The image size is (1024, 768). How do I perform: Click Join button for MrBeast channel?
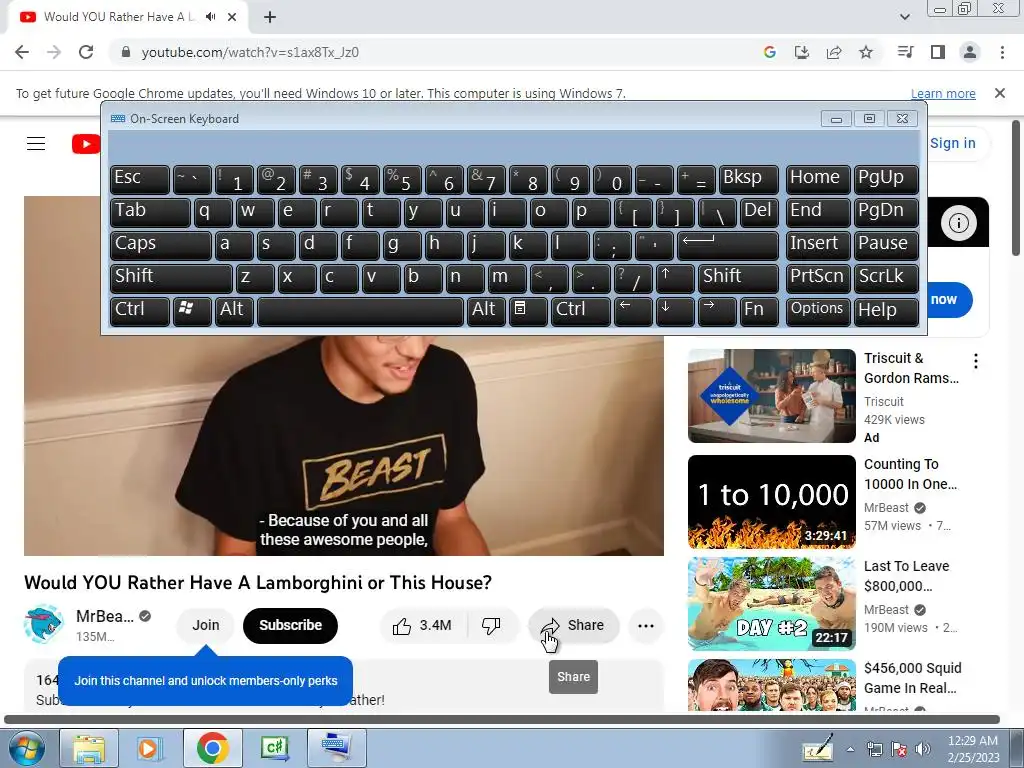(206, 626)
